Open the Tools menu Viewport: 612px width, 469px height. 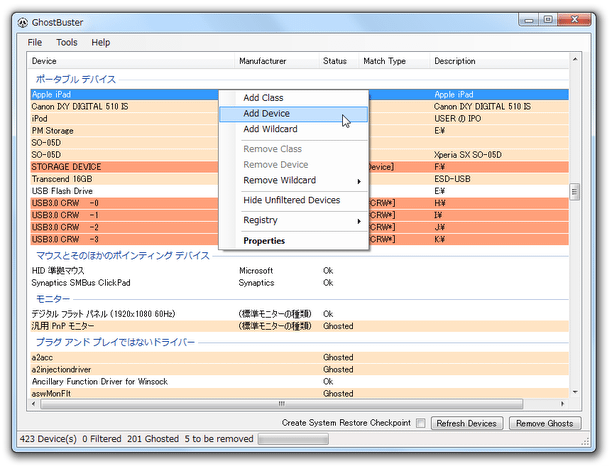pyautogui.click(x=67, y=42)
